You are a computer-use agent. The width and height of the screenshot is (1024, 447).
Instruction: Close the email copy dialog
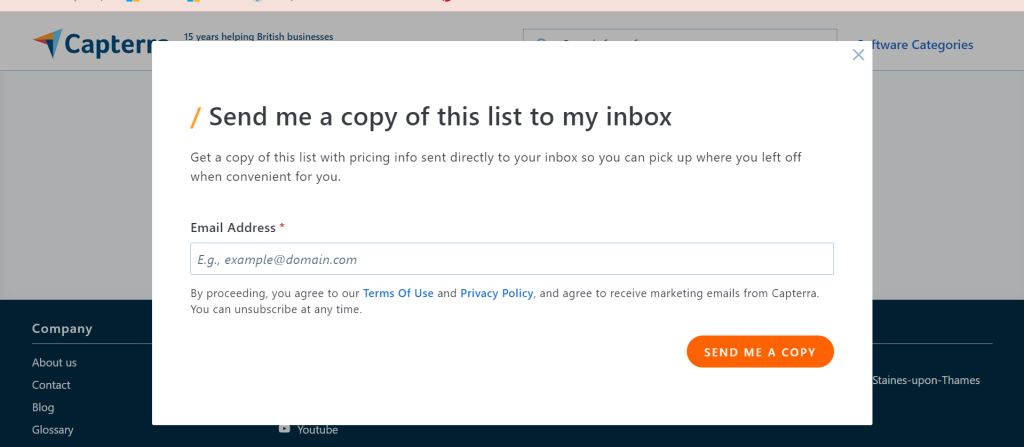(858, 55)
